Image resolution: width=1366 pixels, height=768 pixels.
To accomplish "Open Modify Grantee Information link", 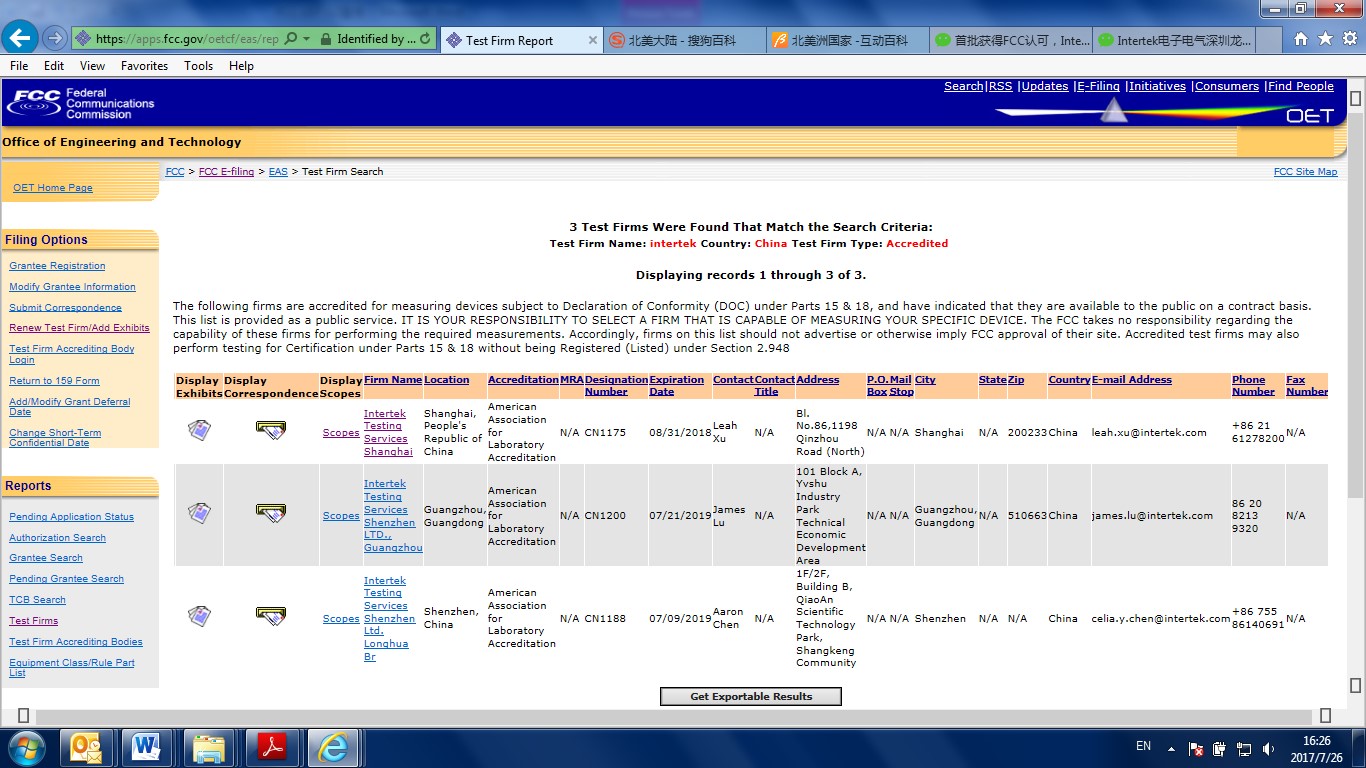I will coord(72,287).
